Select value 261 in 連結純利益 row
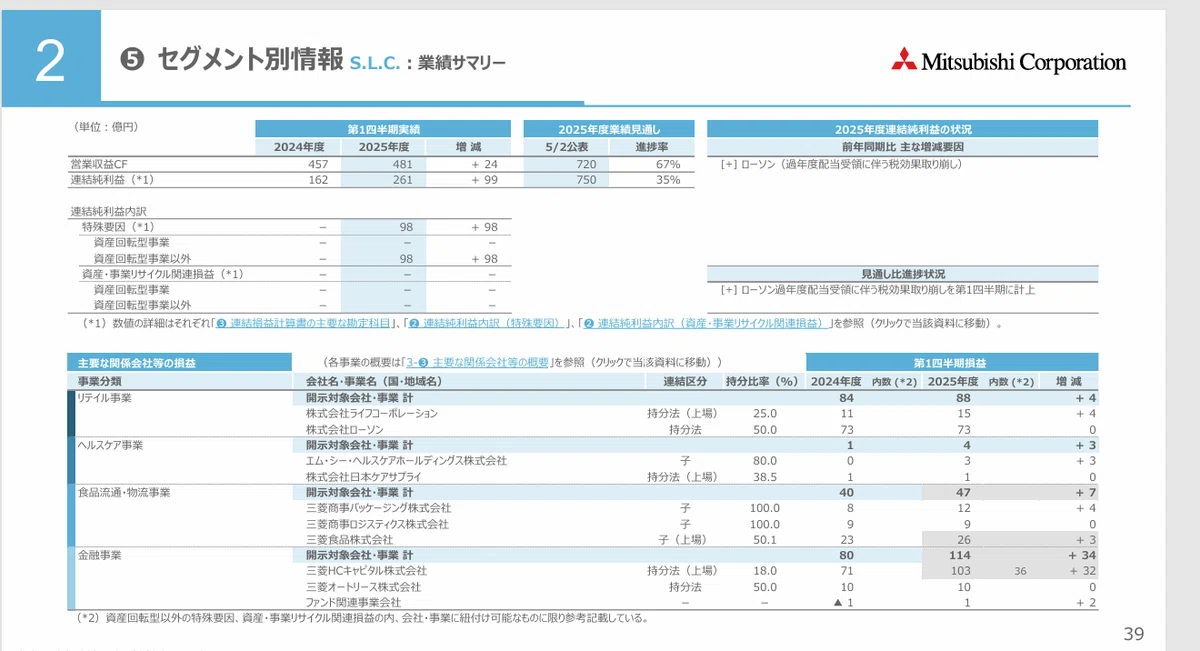The height and width of the screenshot is (651, 1200). click(x=402, y=180)
